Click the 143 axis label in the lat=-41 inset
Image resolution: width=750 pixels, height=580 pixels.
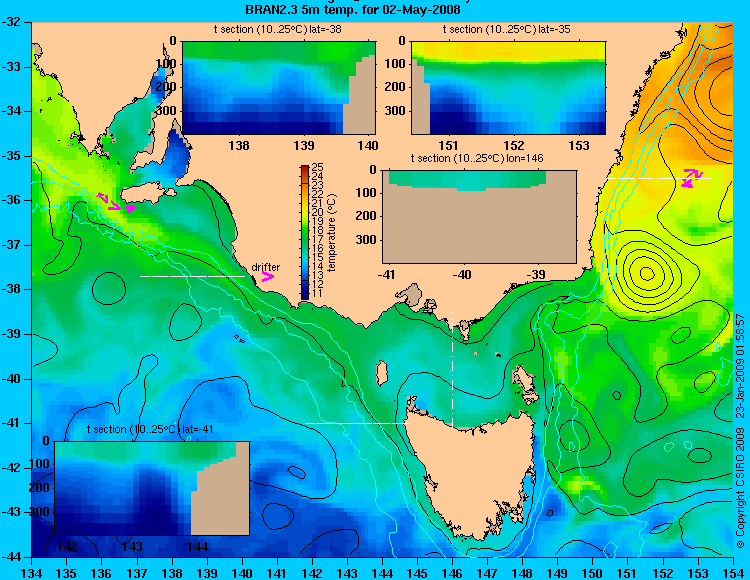coord(132,546)
